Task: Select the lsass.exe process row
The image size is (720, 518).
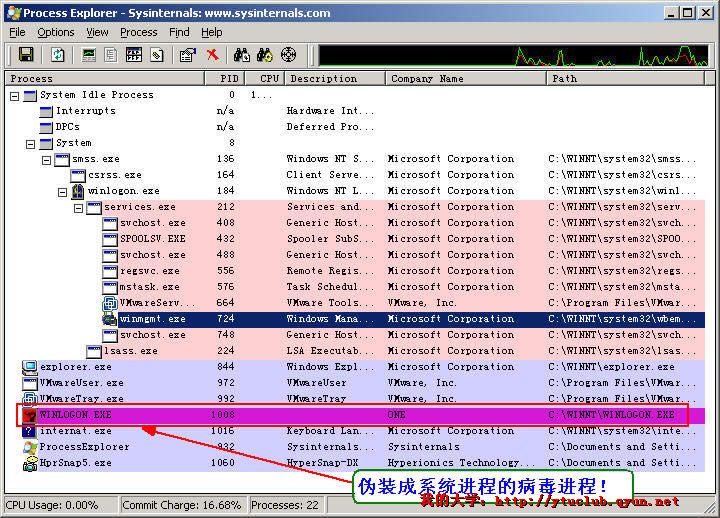Action: point(131,351)
